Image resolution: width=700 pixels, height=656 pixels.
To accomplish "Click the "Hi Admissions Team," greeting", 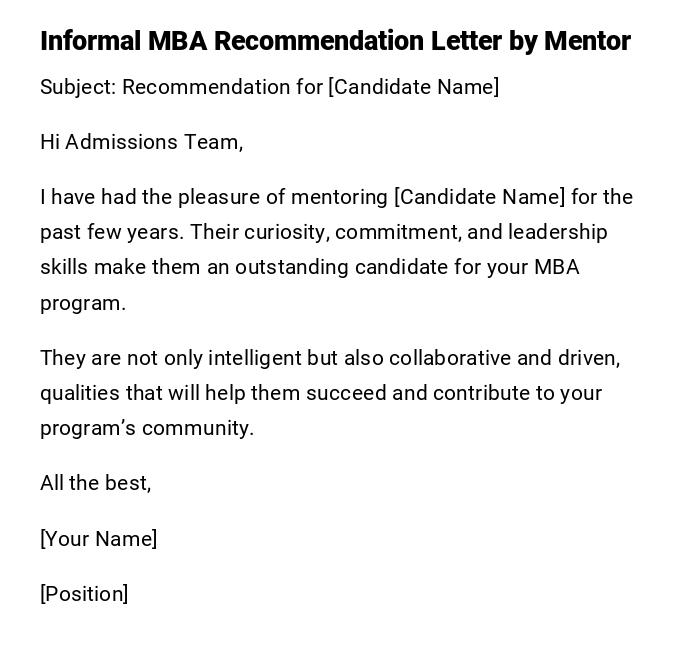I will pos(141,142).
